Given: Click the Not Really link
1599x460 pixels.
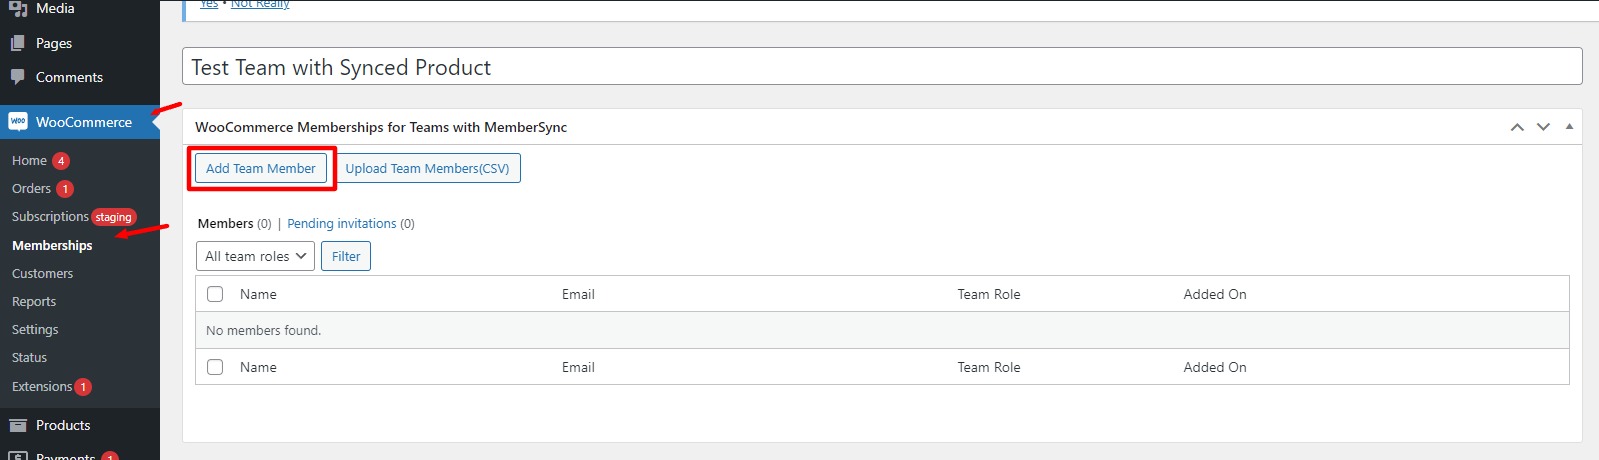Looking at the screenshot, I should pos(260,5).
